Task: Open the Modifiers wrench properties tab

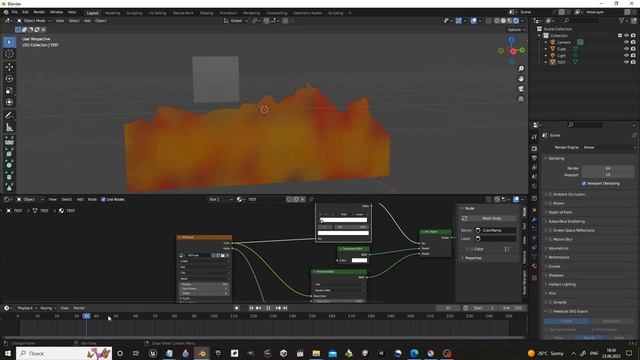Action: (534, 220)
